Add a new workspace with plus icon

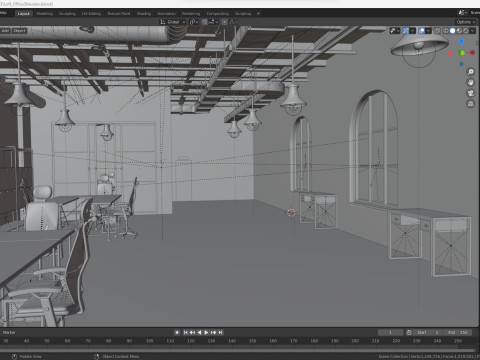pyautogui.click(x=258, y=14)
